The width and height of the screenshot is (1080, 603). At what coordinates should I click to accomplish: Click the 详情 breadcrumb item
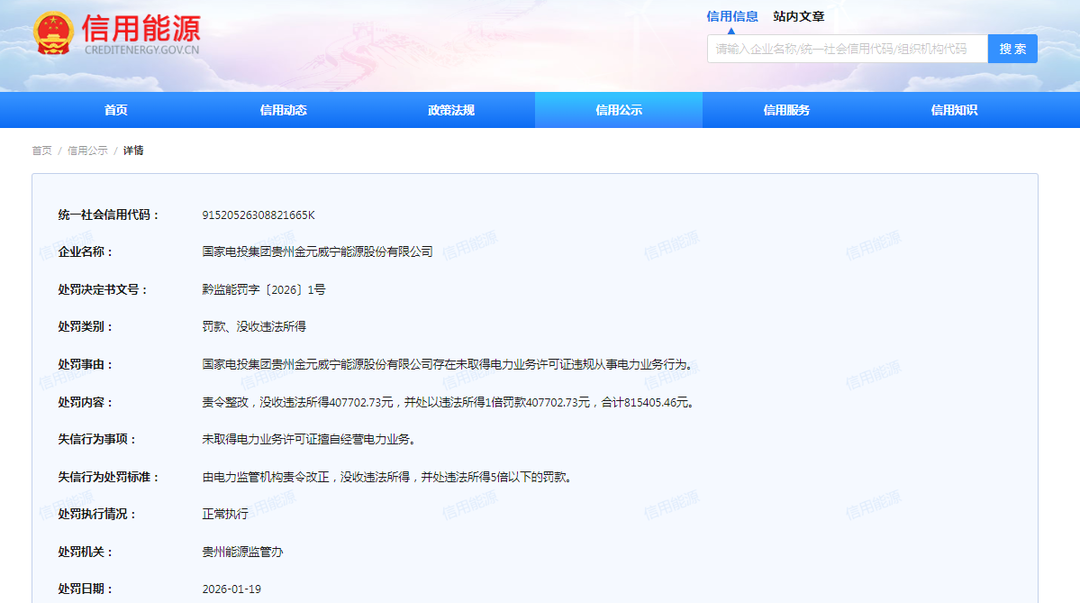[133, 151]
